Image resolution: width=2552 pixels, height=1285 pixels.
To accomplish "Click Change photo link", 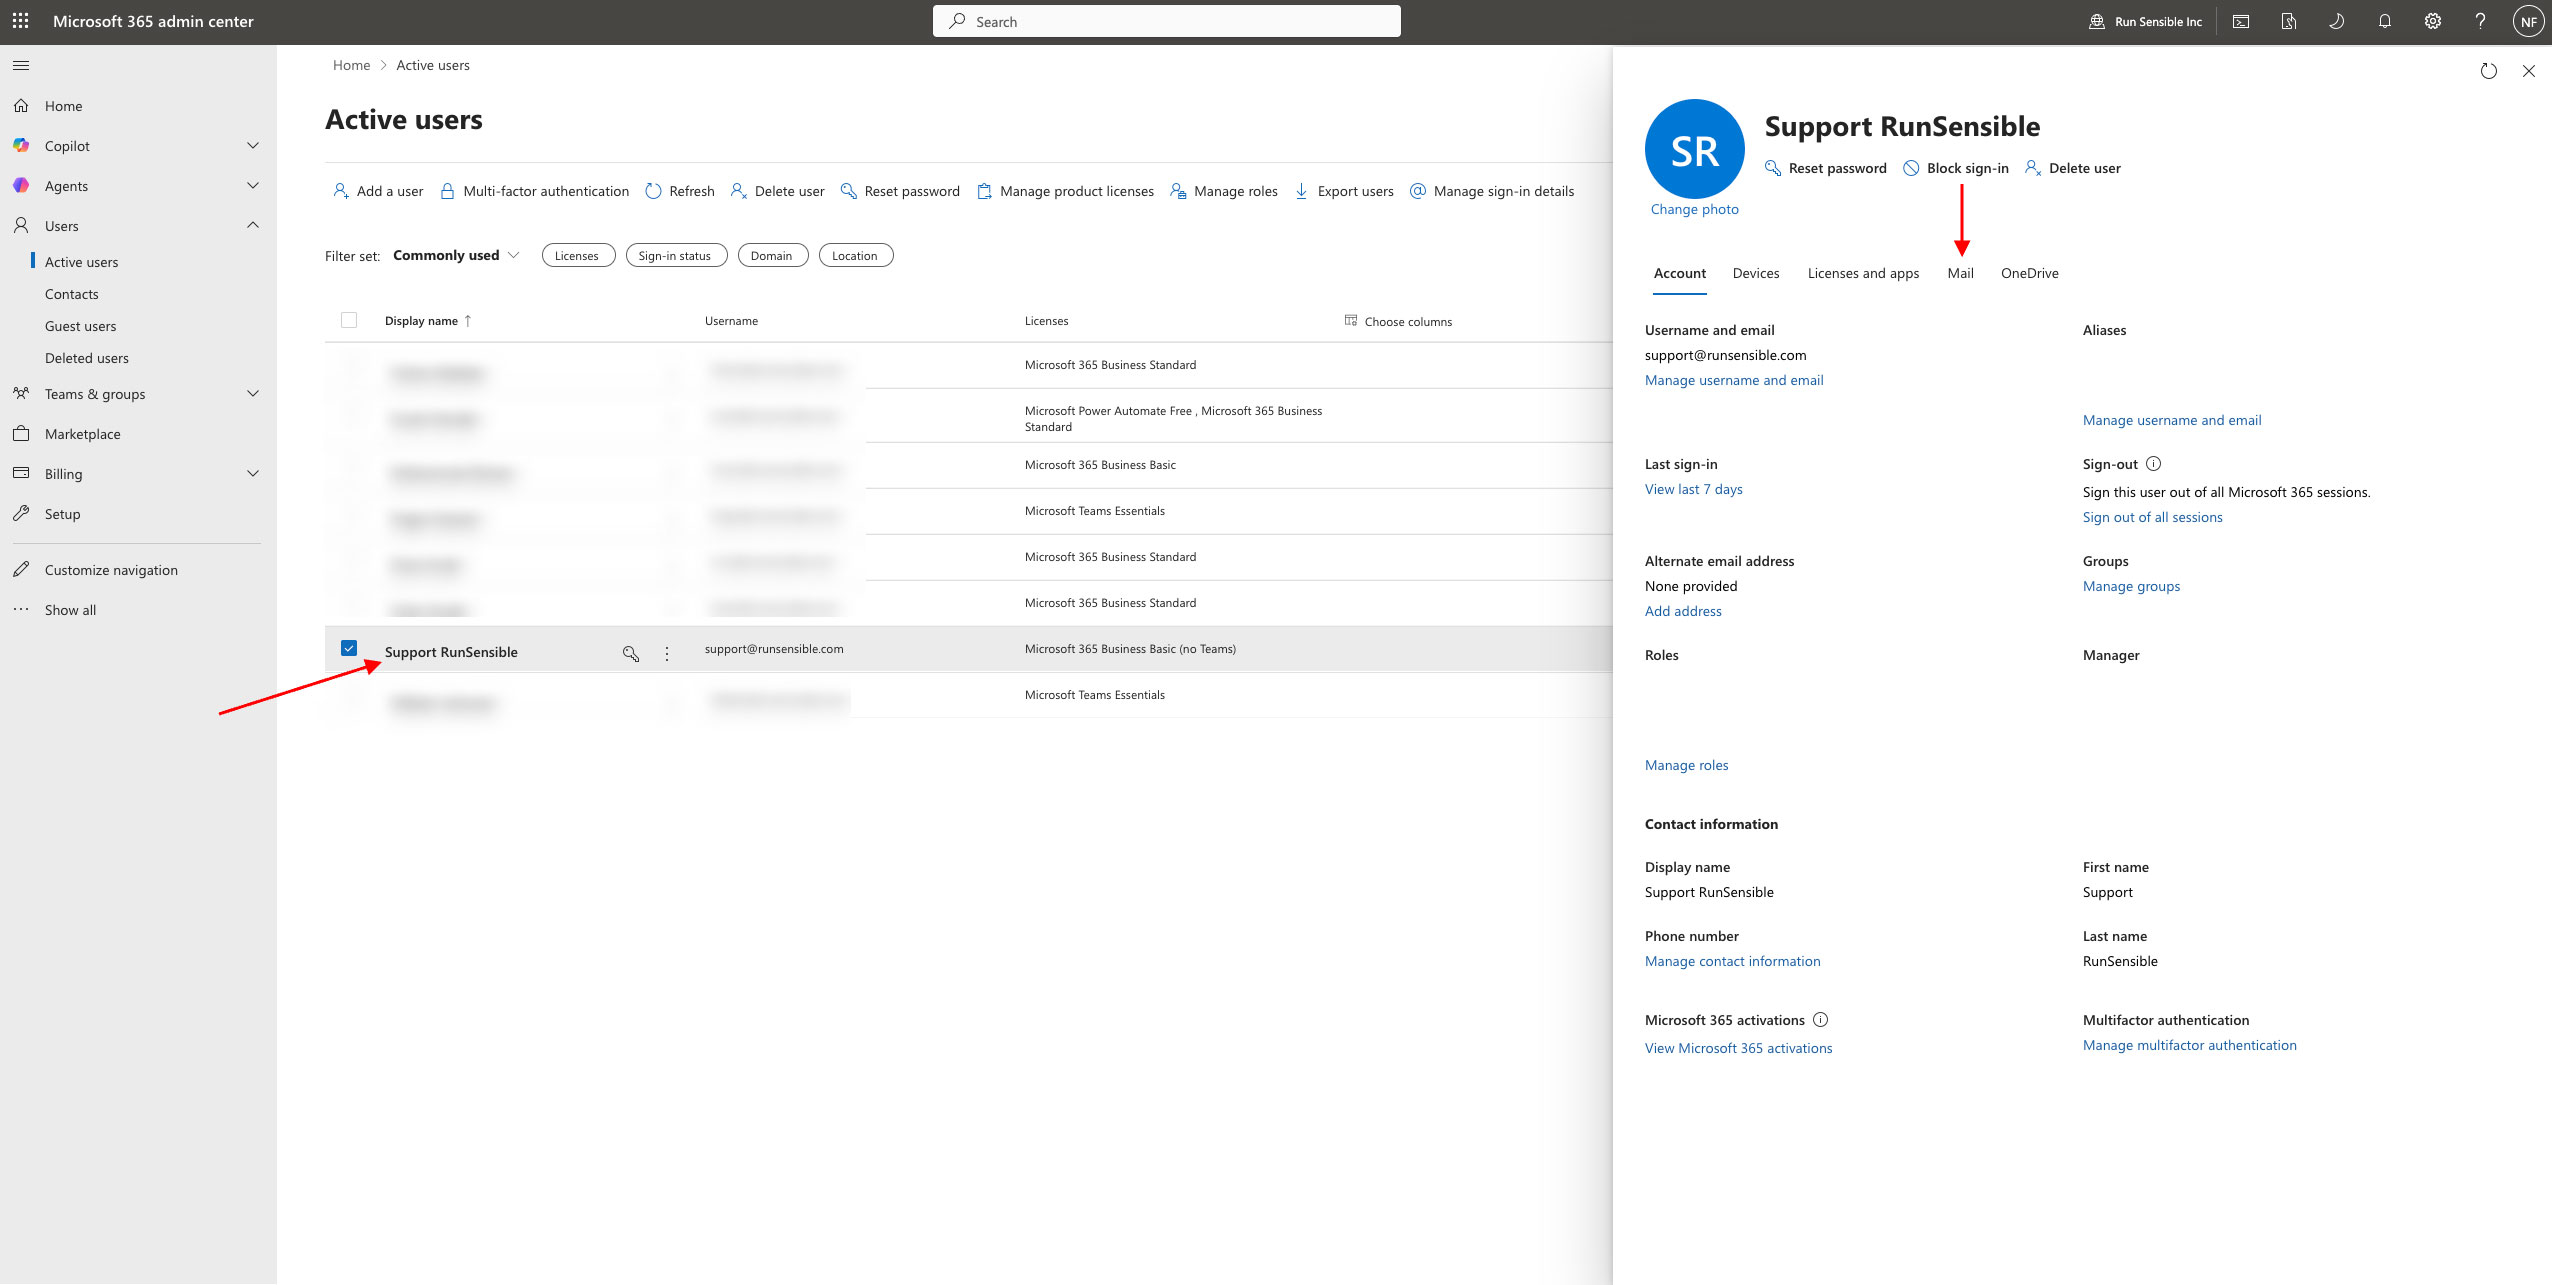I will pyautogui.click(x=1694, y=209).
